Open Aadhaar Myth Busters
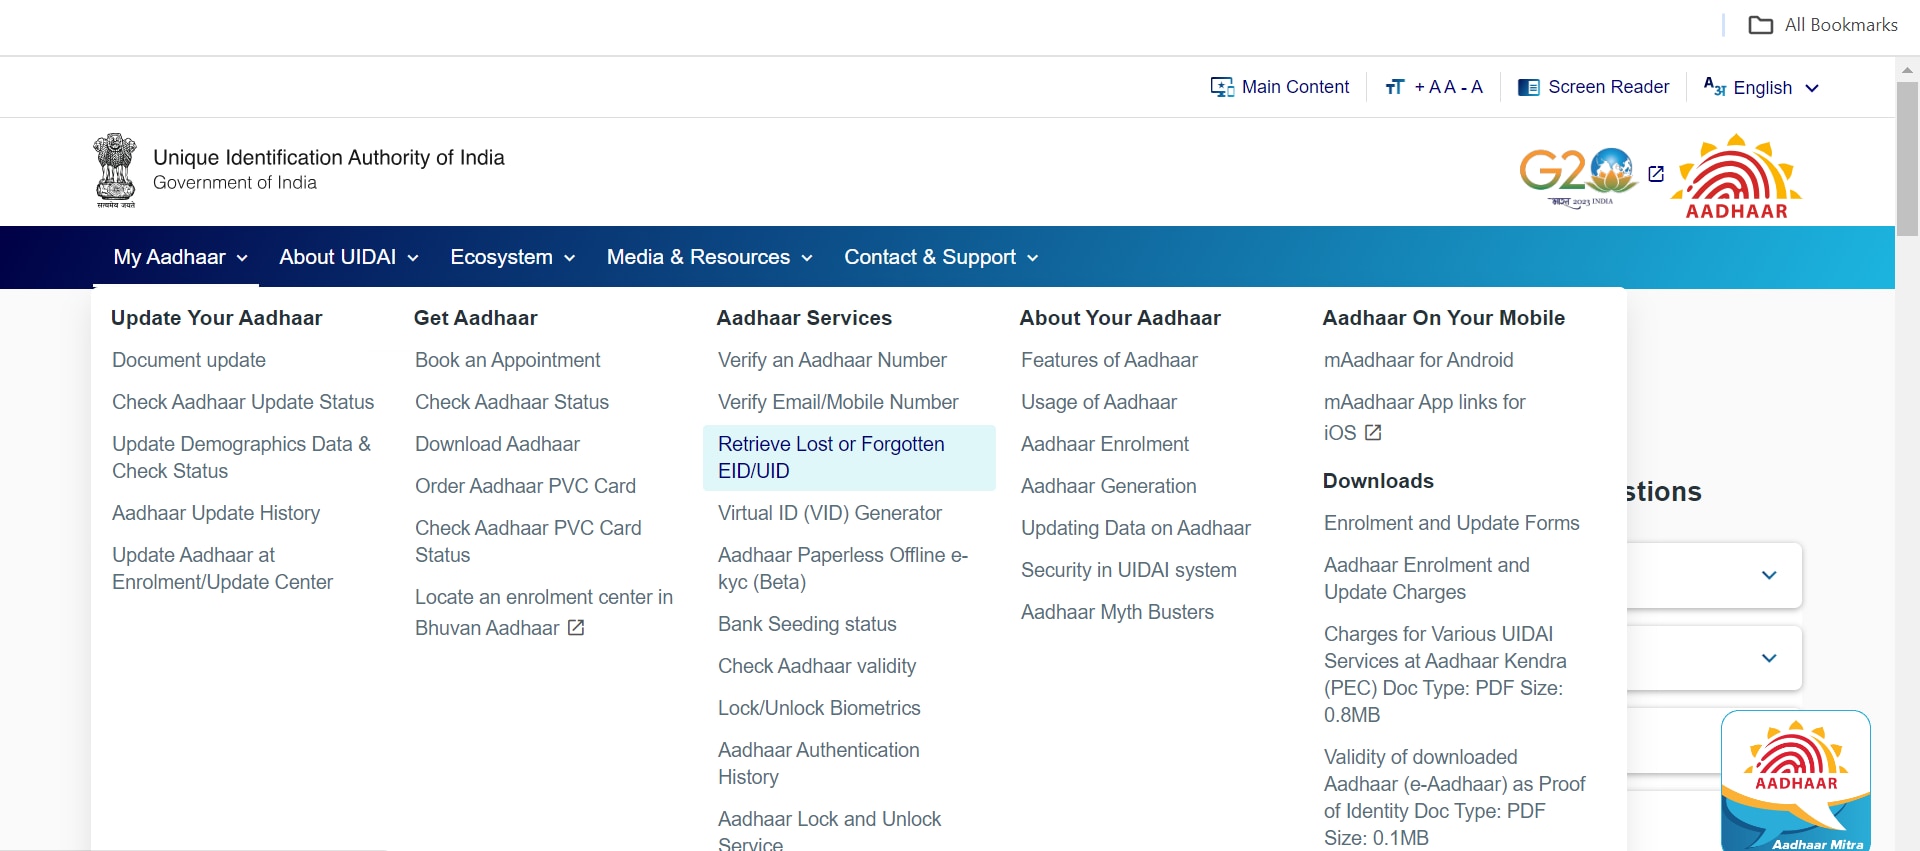 coord(1117,612)
